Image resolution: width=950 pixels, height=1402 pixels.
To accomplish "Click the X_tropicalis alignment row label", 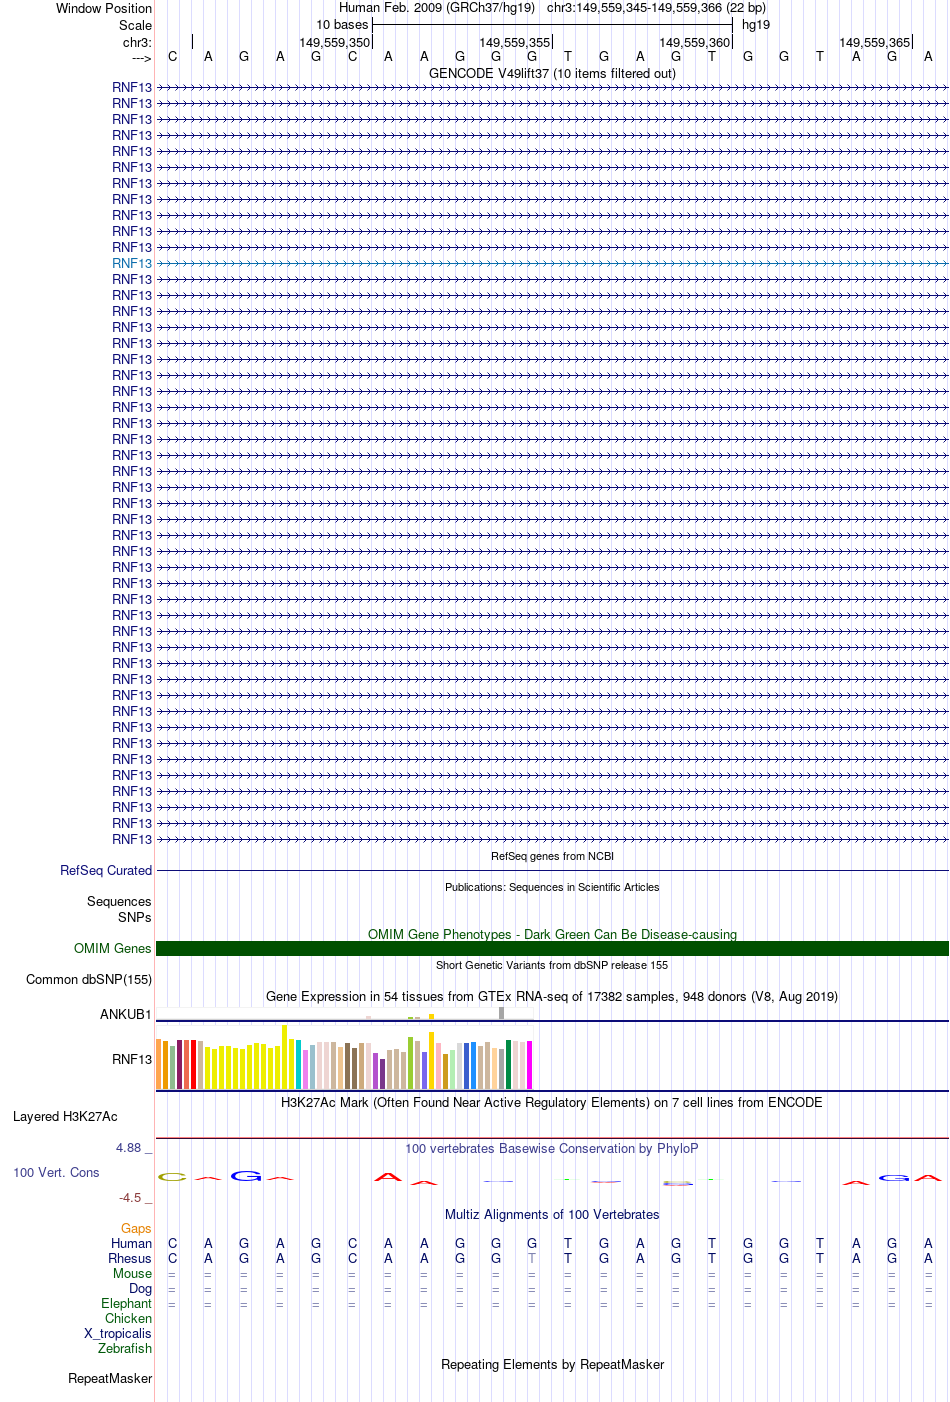I will (x=118, y=1333).
